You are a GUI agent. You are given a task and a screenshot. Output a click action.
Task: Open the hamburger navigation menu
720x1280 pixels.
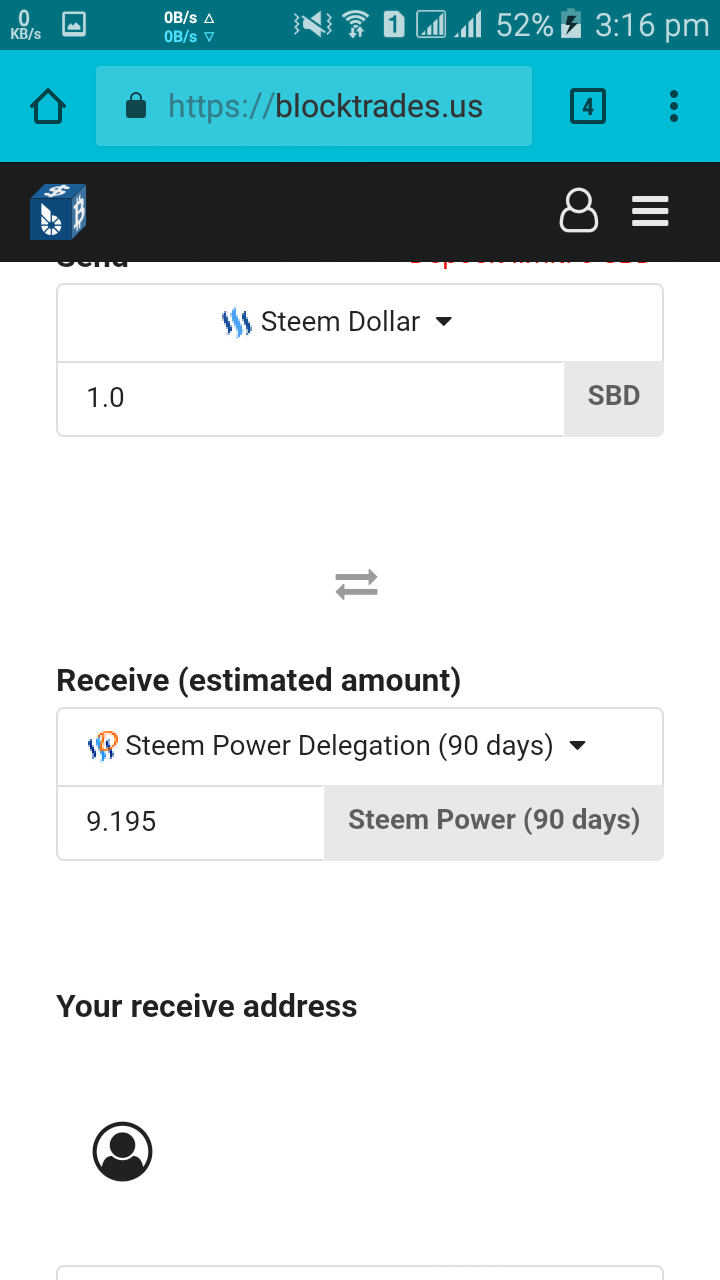click(650, 211)
